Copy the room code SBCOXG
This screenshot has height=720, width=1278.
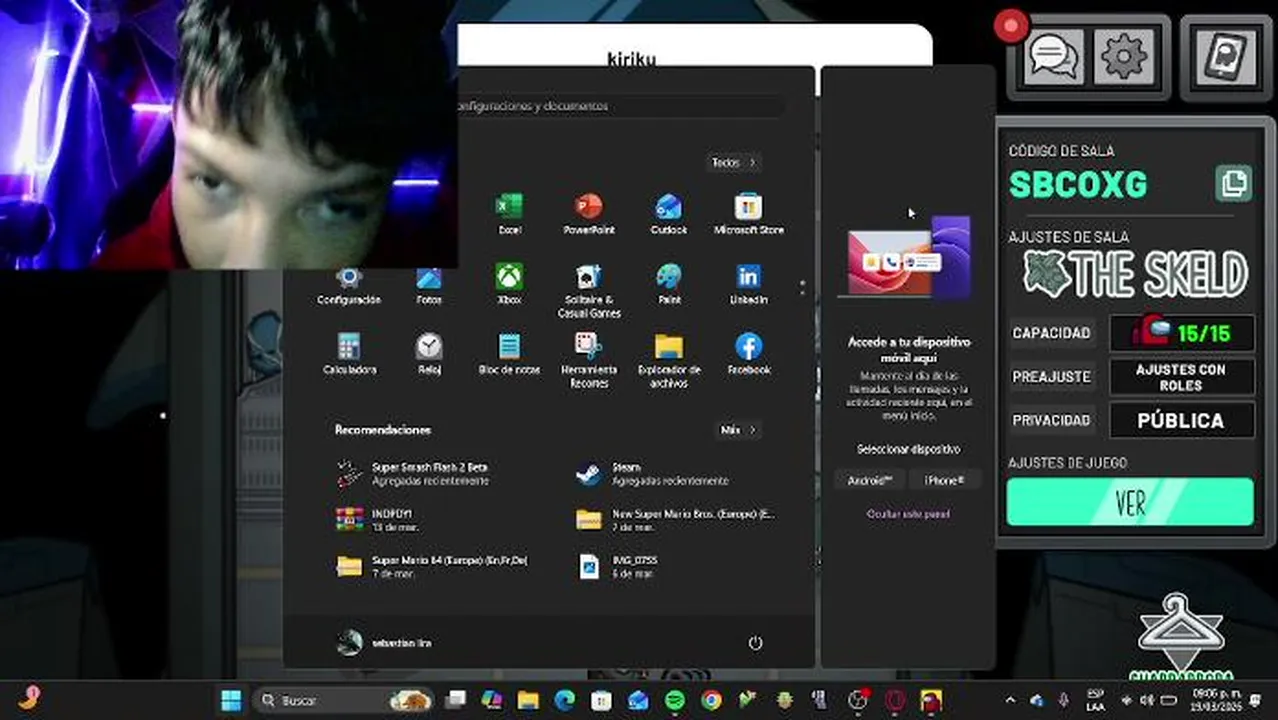pos(1234,184)
